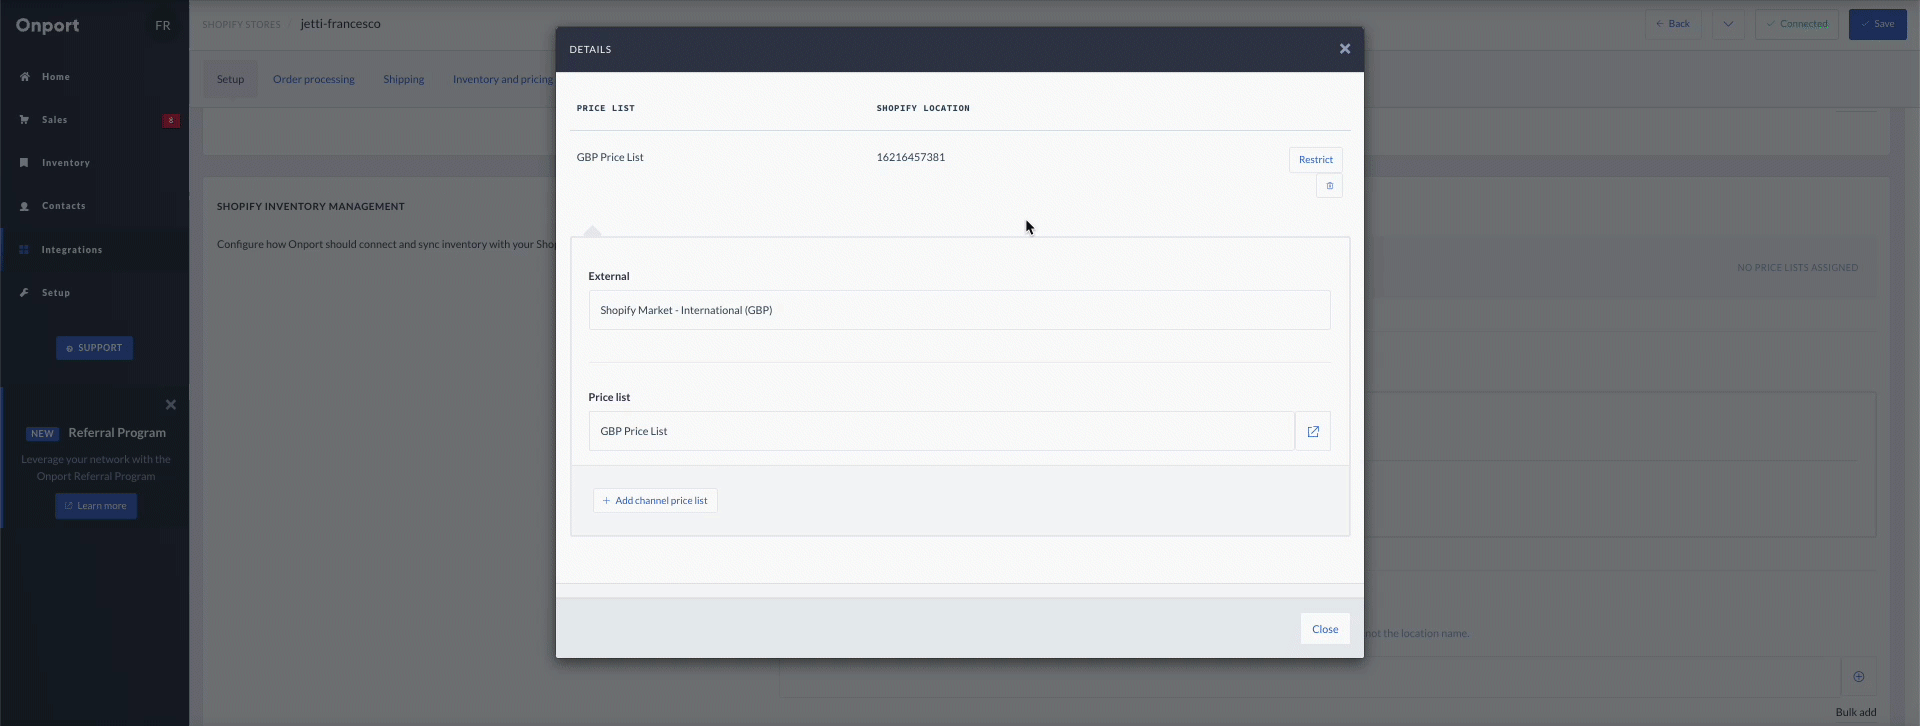1920x726 pixels.
Task: Click the Sales cart icon in the sidebar
Action: pyautogui.click(x=24, y=120)
